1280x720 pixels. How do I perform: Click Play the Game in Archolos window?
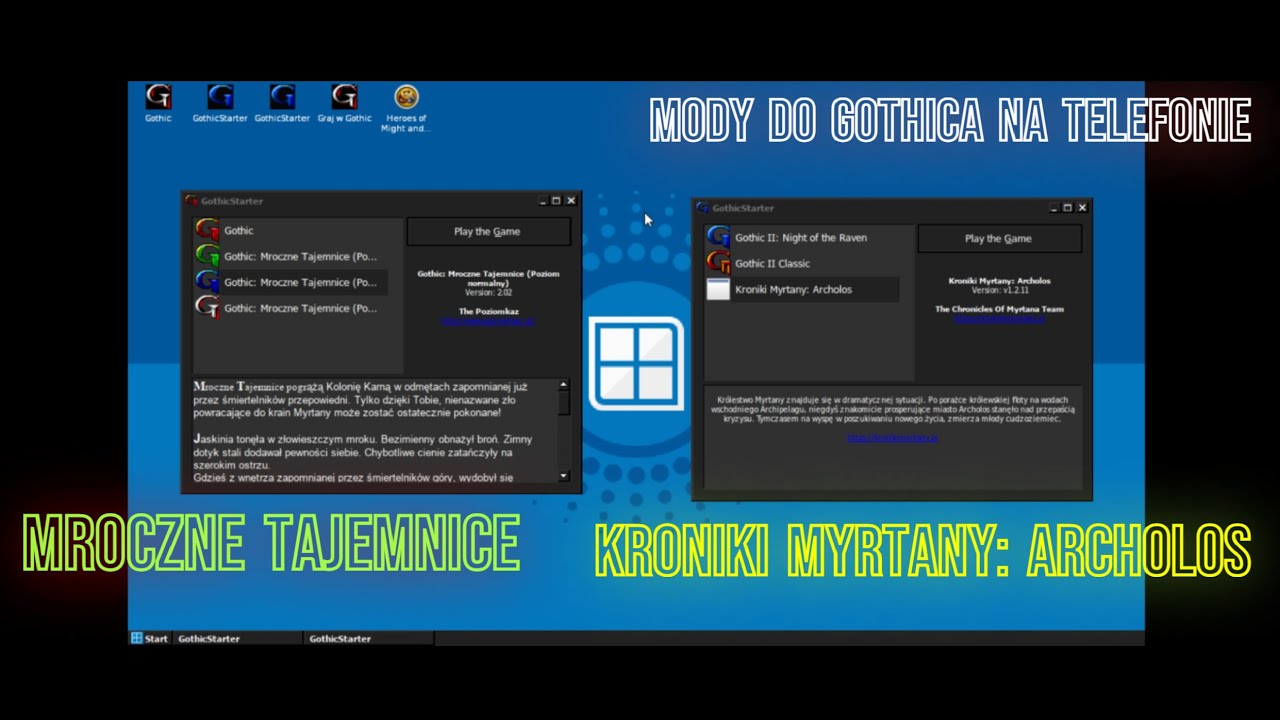click(999, 238)
